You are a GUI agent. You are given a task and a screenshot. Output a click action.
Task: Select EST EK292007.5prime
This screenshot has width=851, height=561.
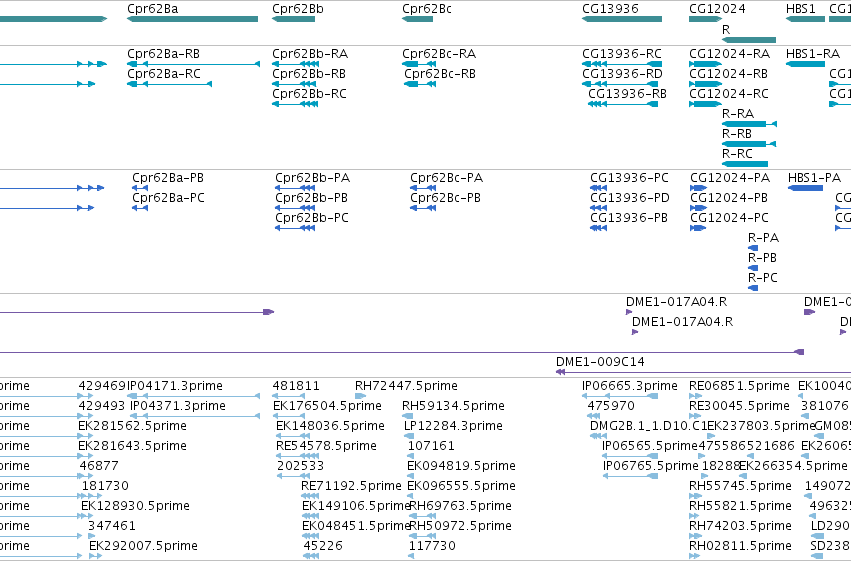tap(96, 556)
